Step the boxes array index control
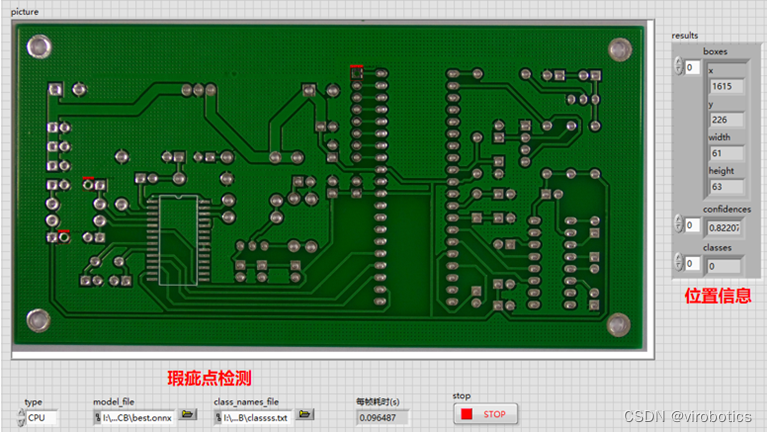The width and height of the screenshot is (767, 432). 678,66
